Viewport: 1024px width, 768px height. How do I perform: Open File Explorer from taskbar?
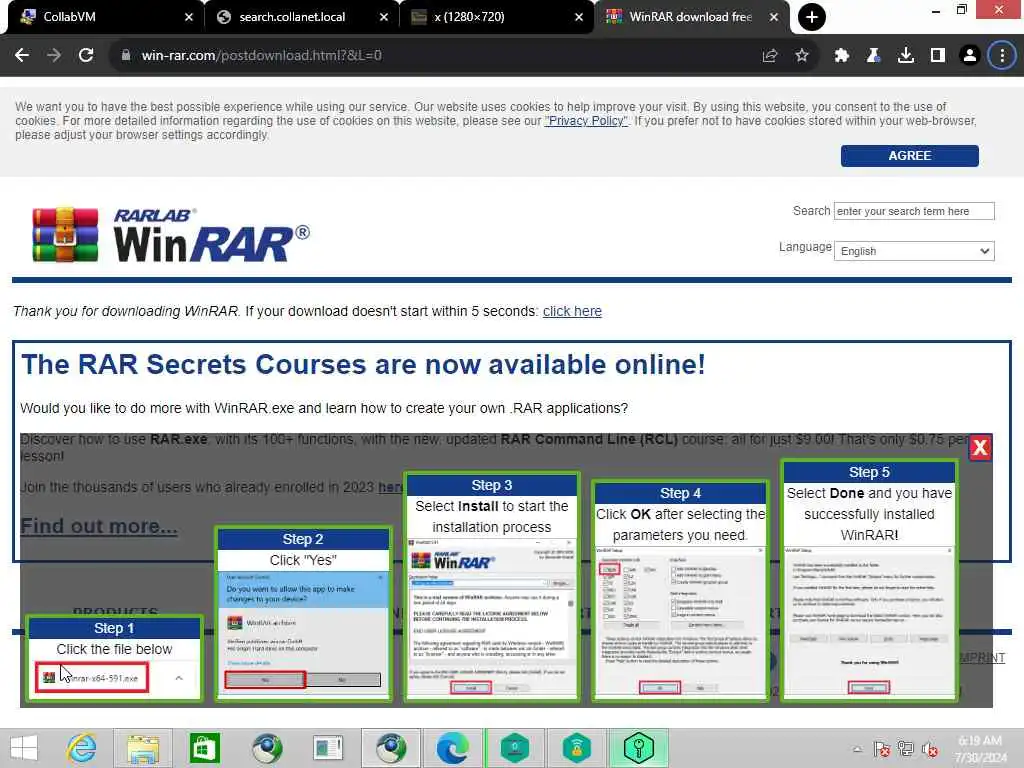(x=143, y=748)
